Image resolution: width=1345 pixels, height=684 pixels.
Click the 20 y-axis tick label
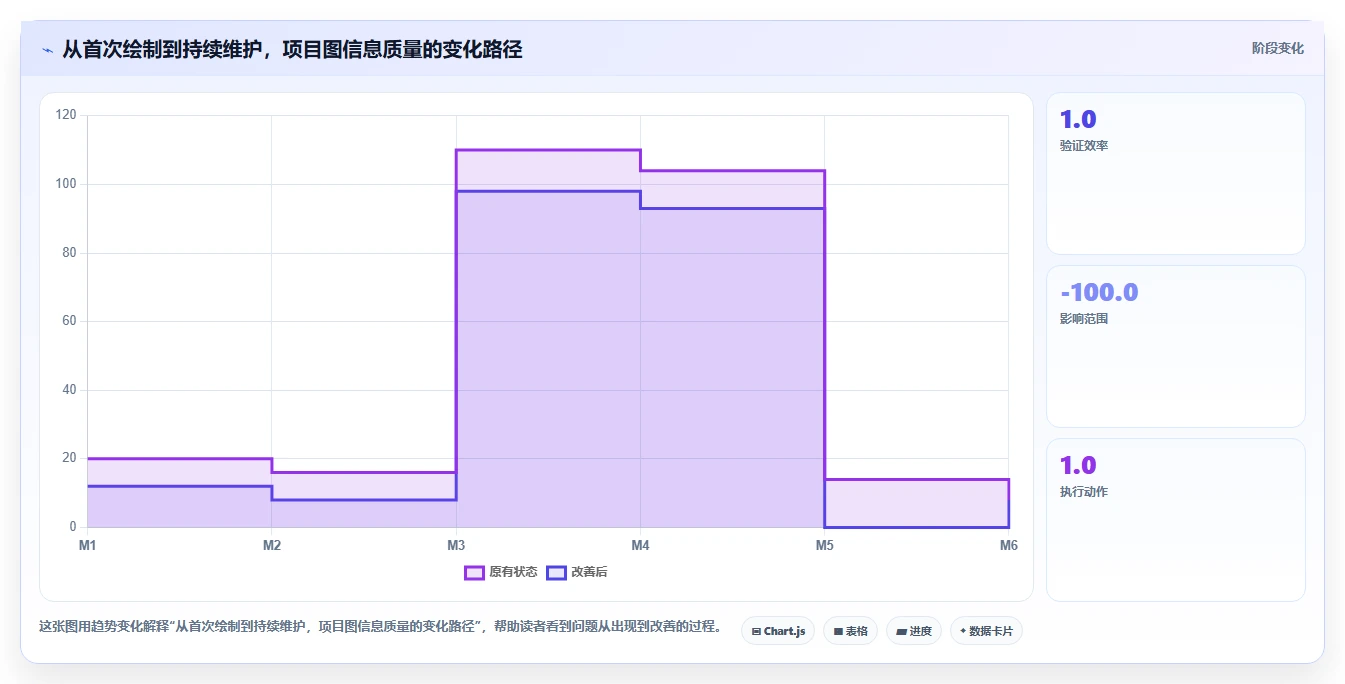click(69, 458)
